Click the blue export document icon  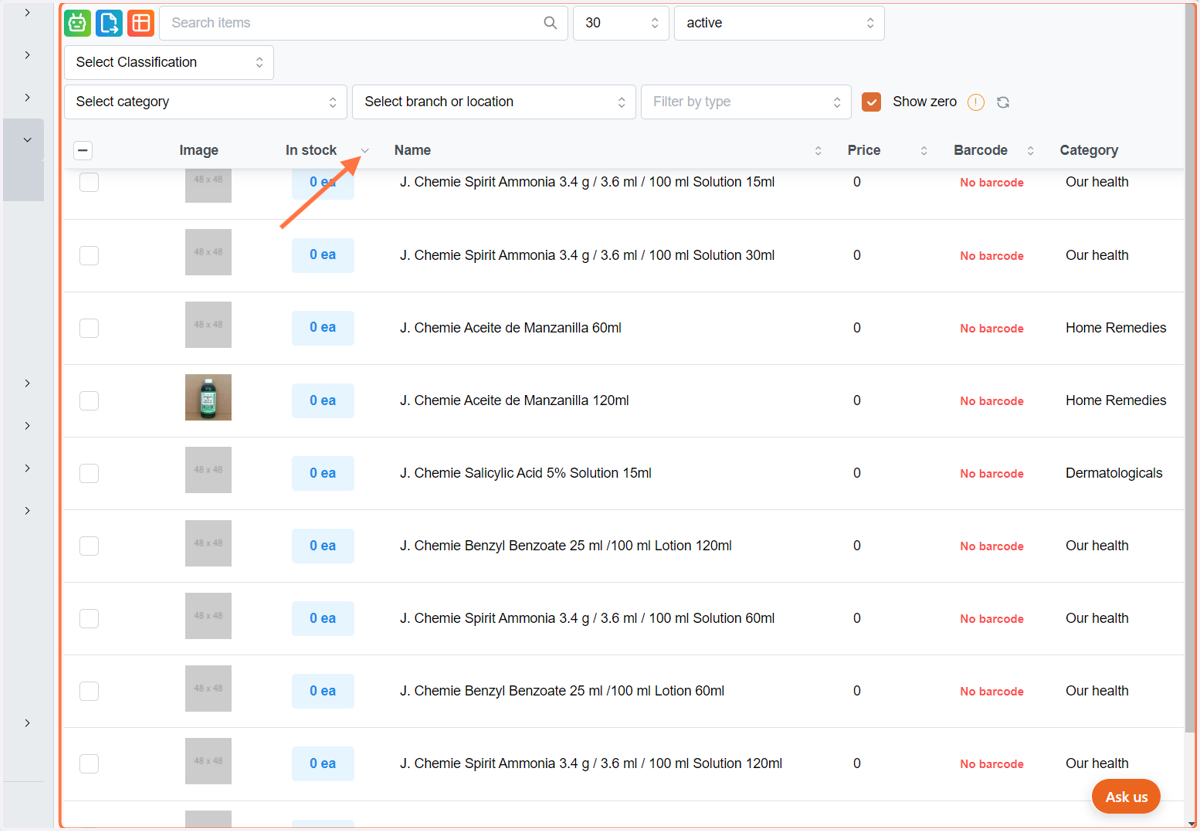pyautogui.click(x=109, y=23)
